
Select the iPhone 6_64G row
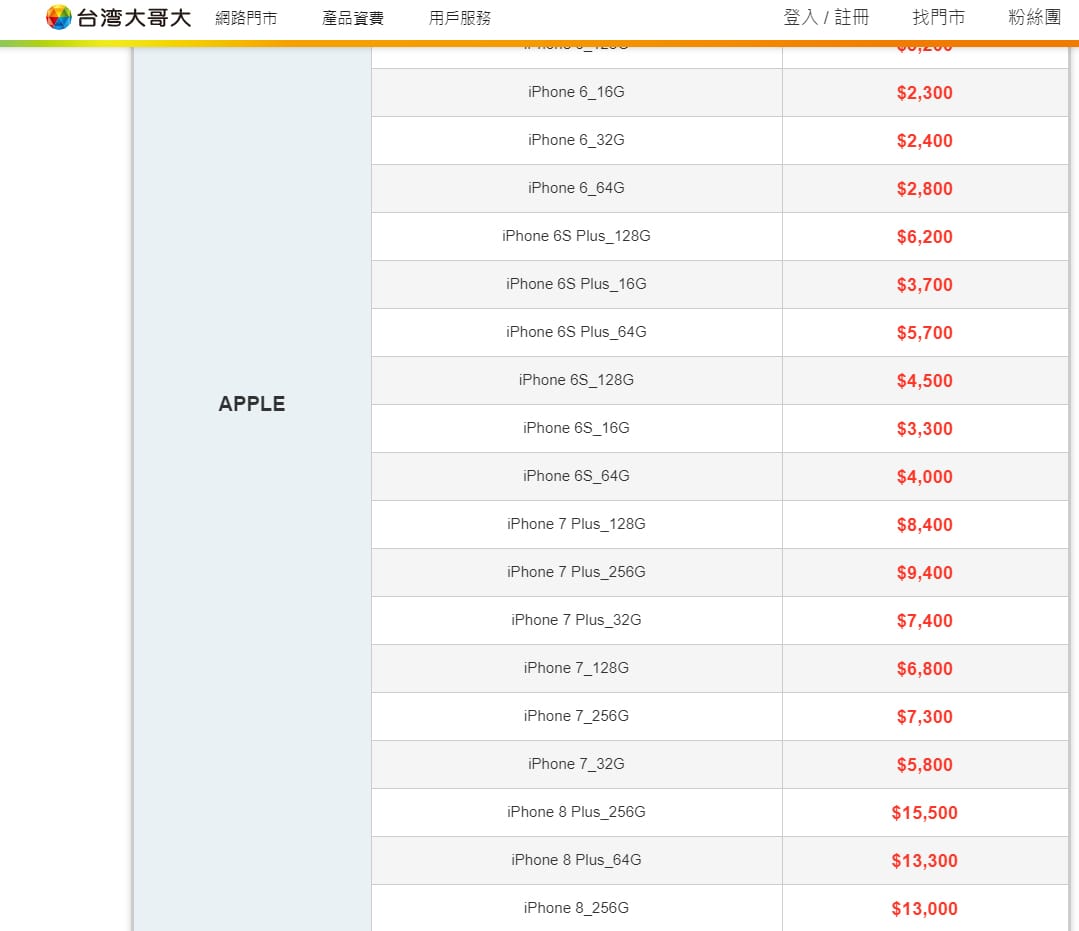[x=720, y=189]
